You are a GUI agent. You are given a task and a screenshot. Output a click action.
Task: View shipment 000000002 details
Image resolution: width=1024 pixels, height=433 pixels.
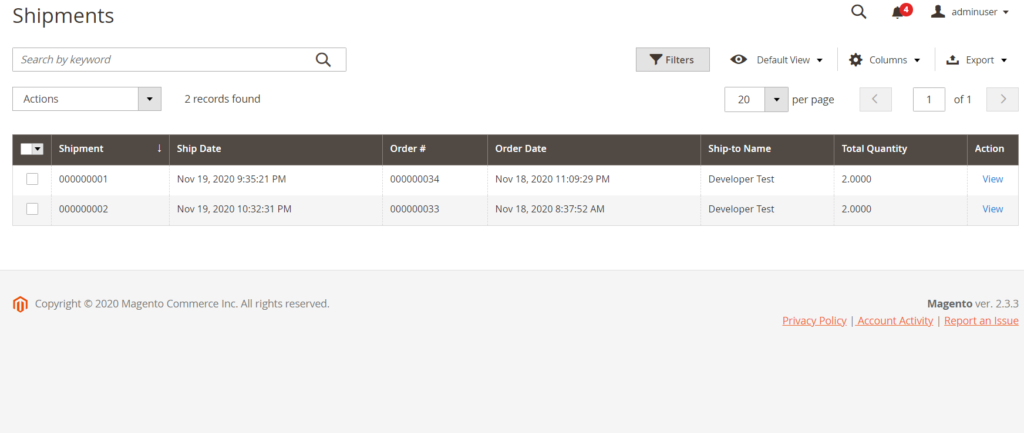click(x=992, y=209)
